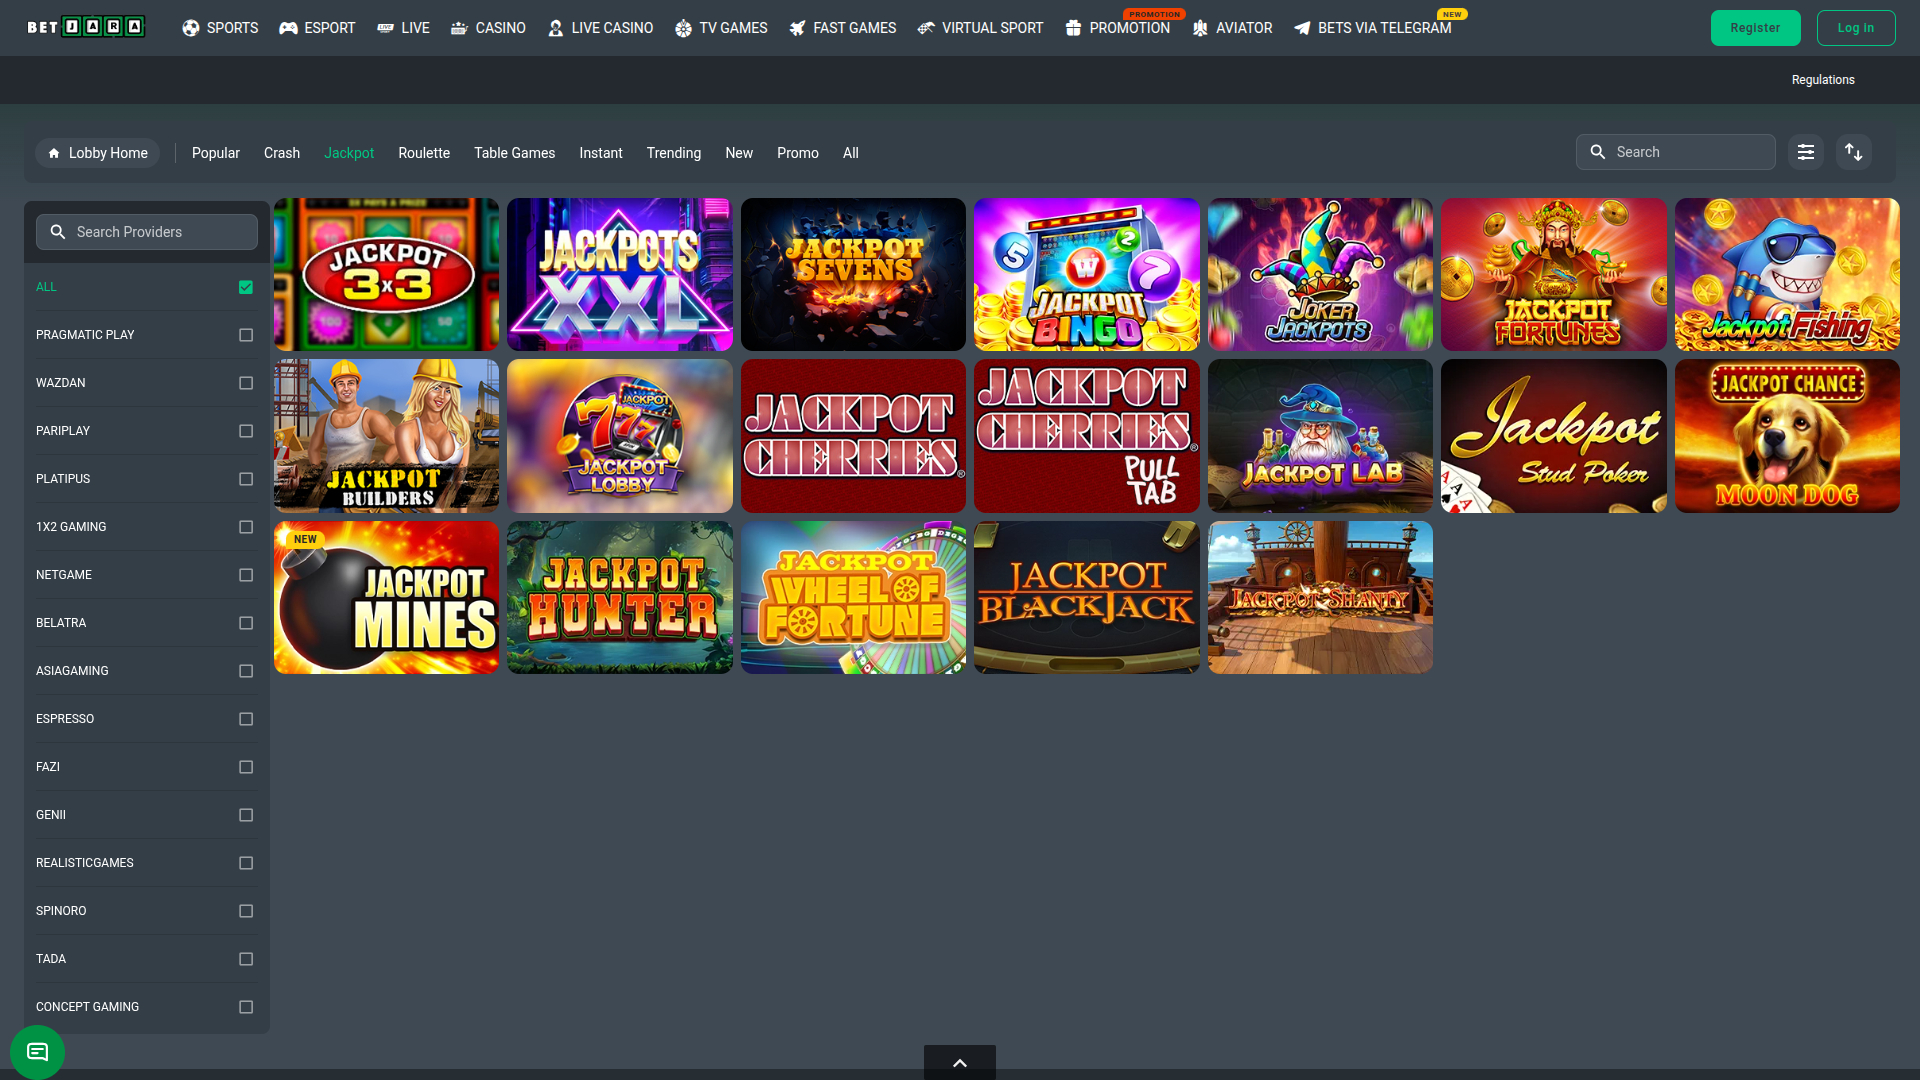Viewport: 1920px width, 1080px height.
Task: Open the Sports section icon
Action: [x=190, y=28]
